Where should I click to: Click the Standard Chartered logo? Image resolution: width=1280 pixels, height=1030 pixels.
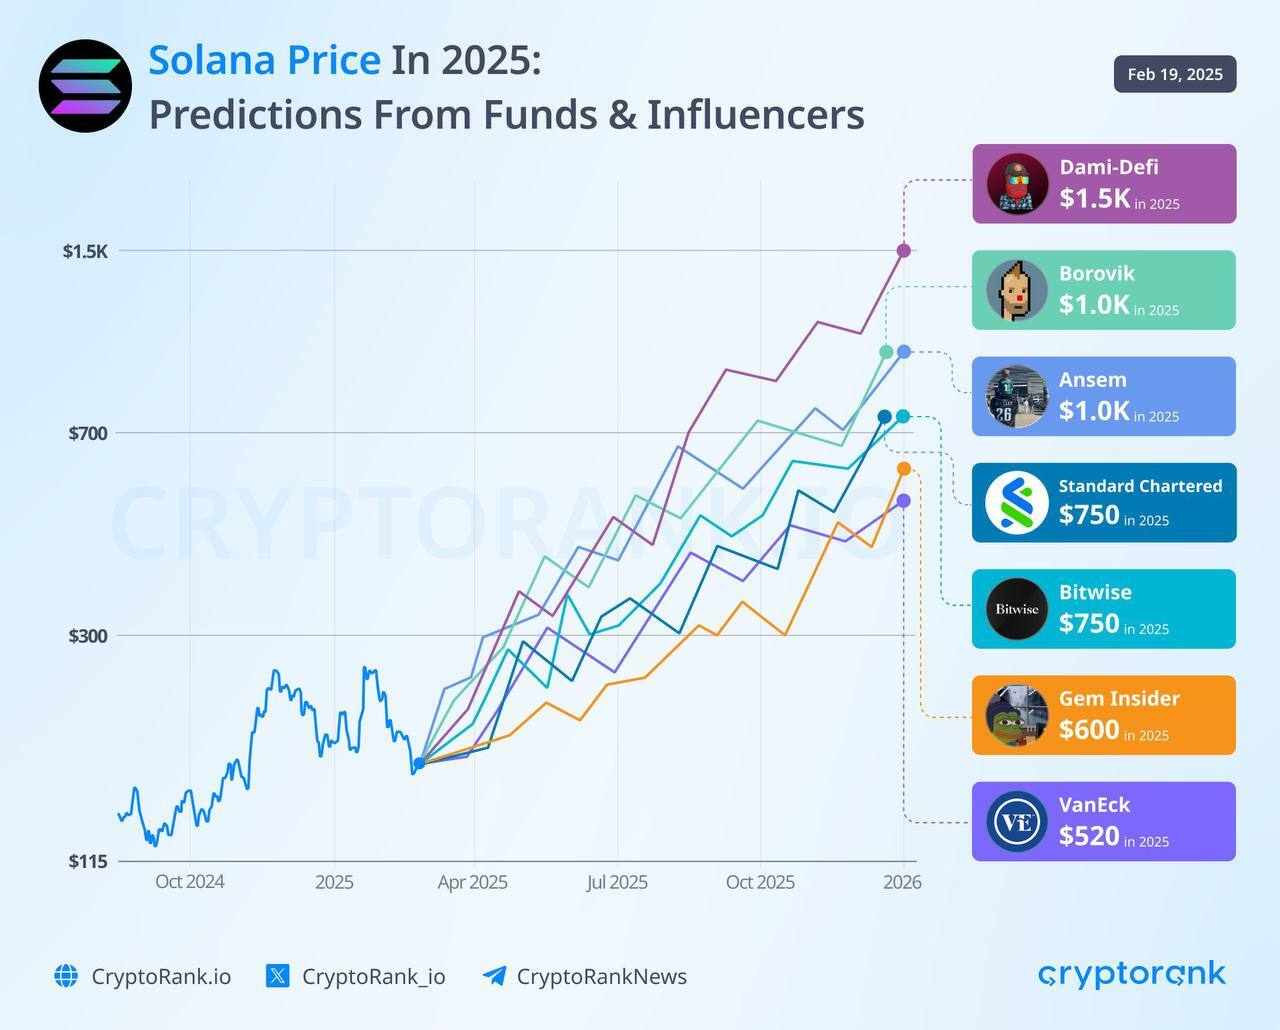[x=1017, y=503]
